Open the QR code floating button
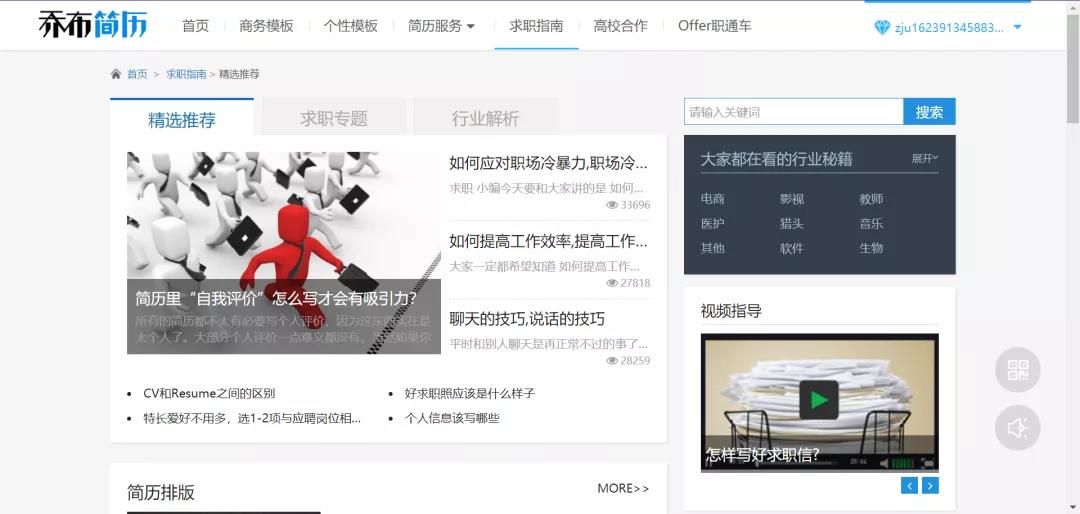Viewport: 1080px width, 514px height. 1017,370
